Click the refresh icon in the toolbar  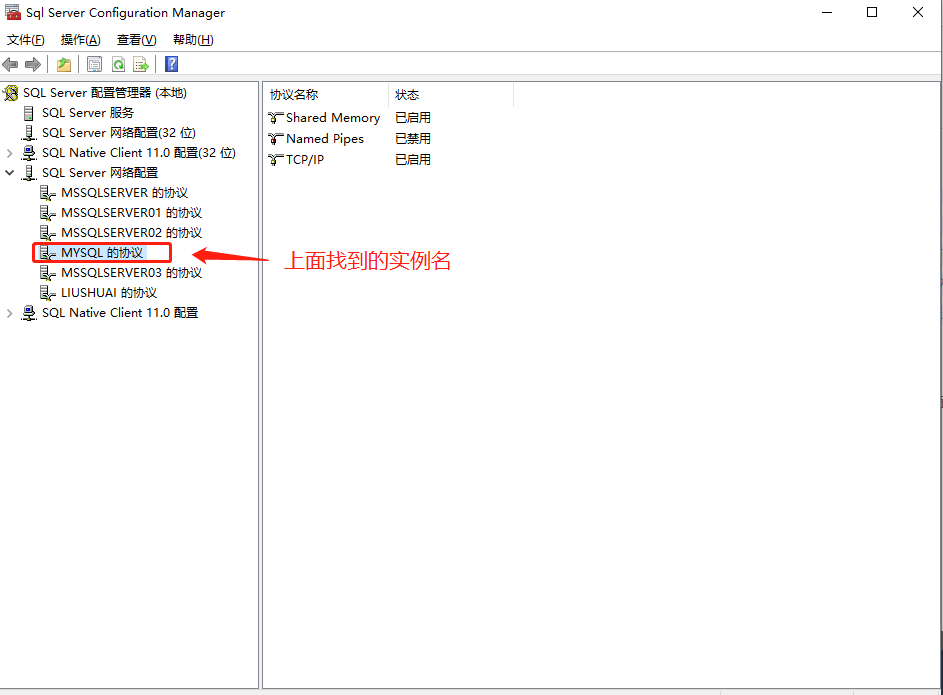(x=118, y=64)
